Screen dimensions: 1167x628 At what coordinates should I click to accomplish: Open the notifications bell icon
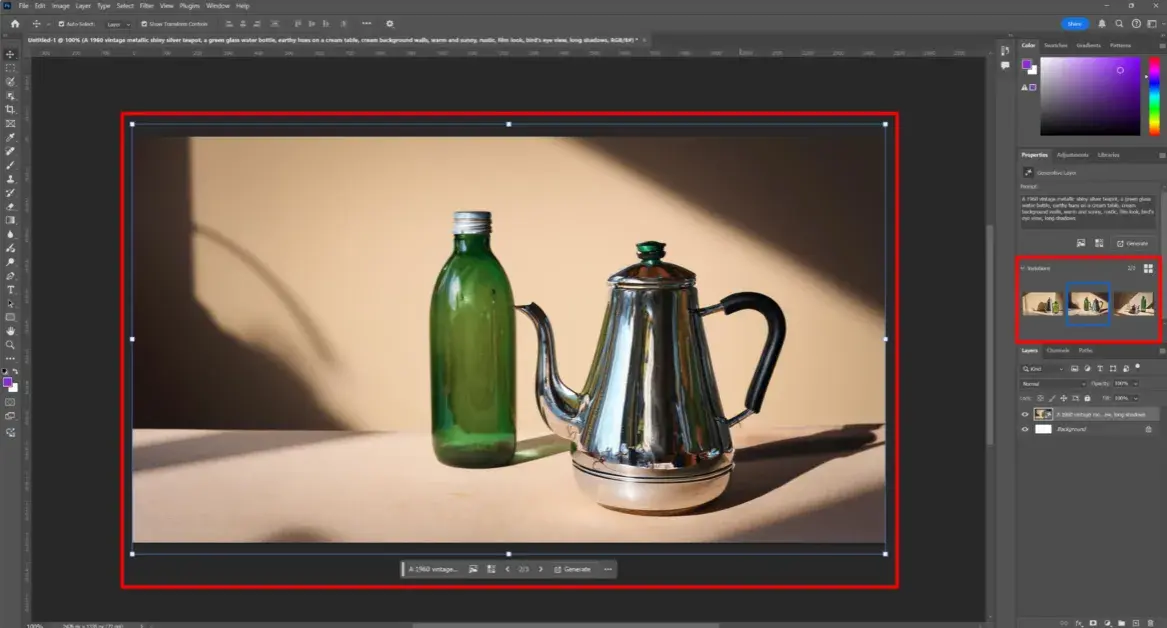tap(1102, 24)
